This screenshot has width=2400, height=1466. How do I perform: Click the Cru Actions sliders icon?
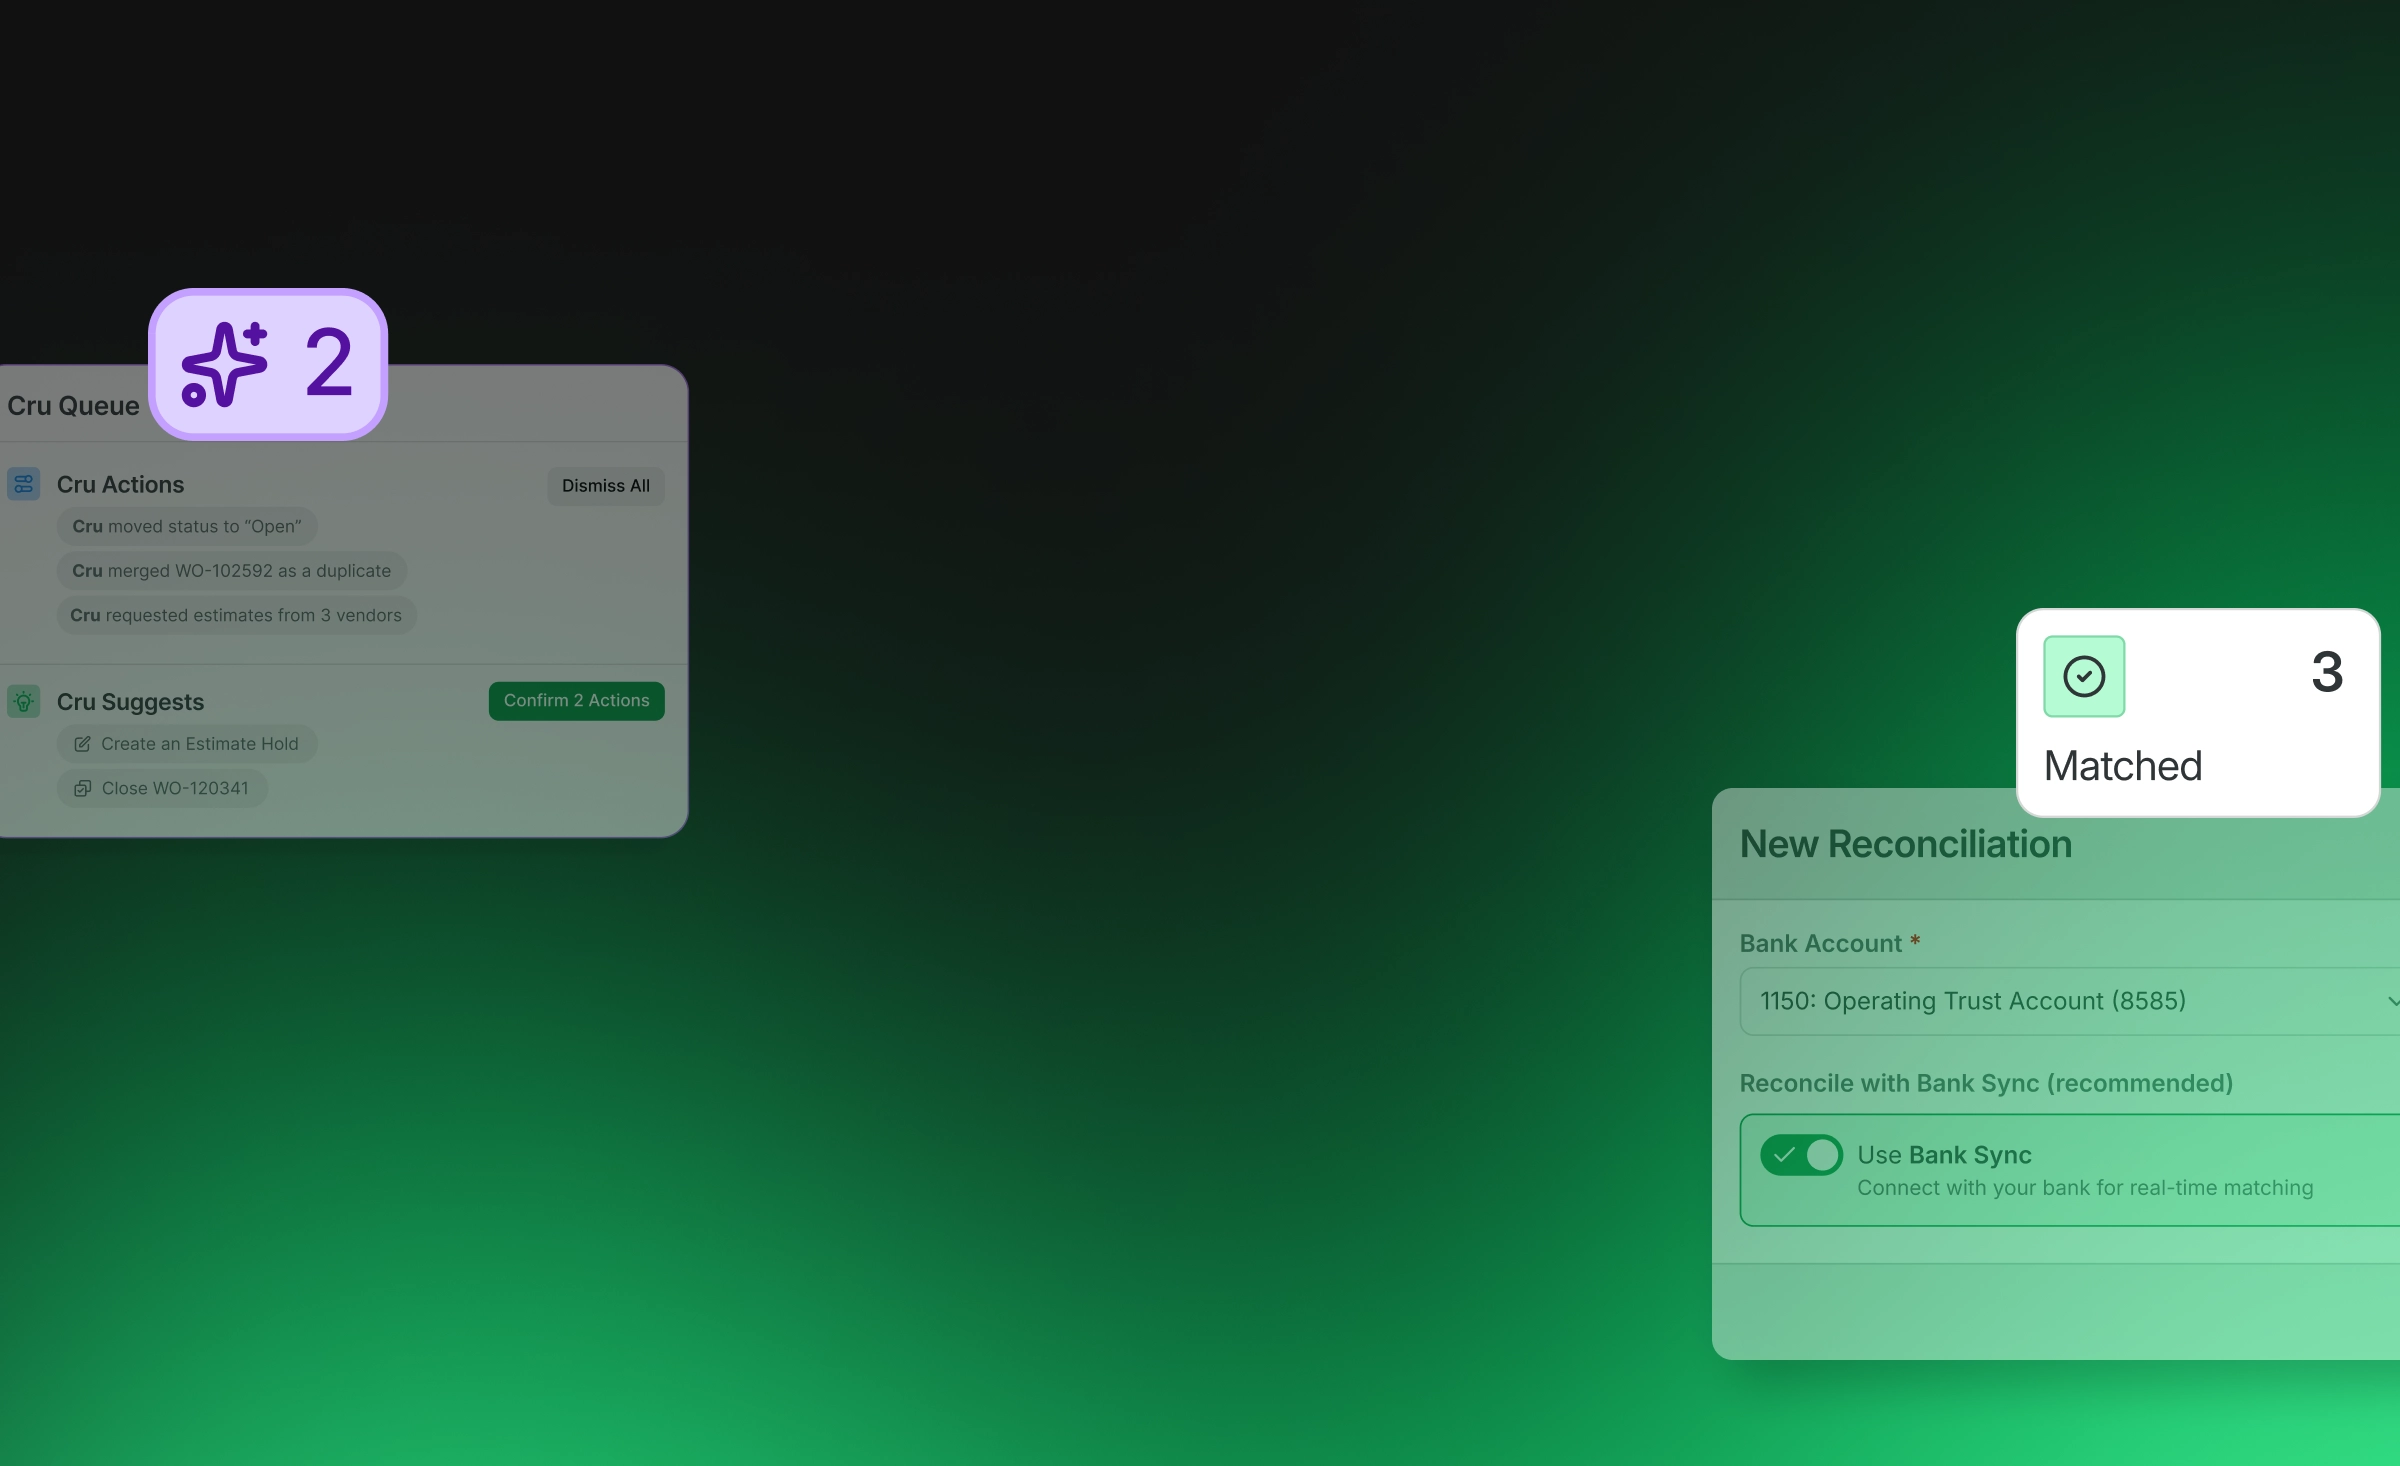tap(24, 484)
